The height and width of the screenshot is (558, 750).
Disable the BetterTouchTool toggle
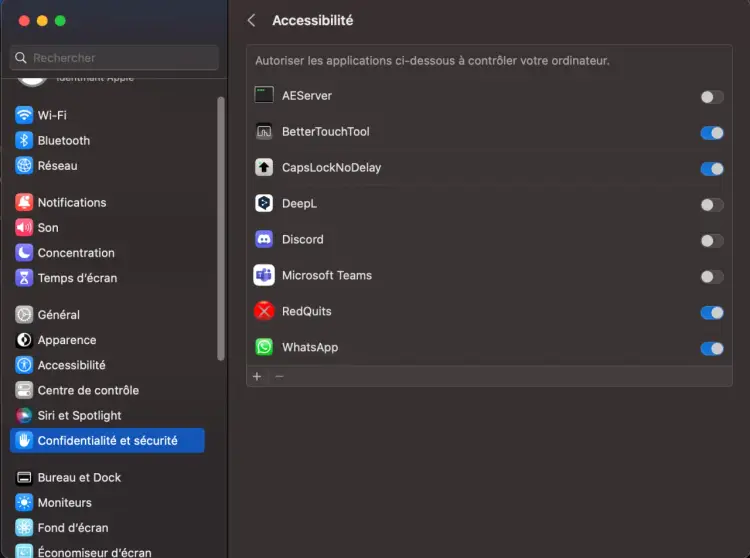click(712, 133)
